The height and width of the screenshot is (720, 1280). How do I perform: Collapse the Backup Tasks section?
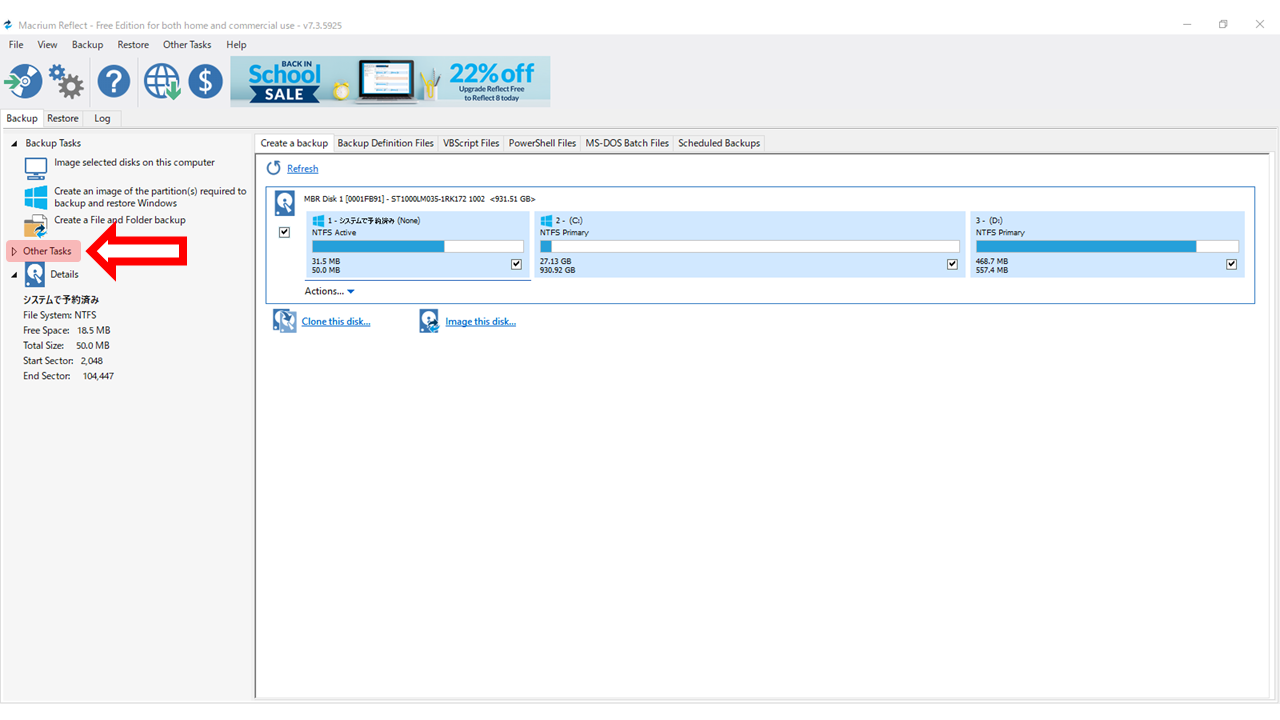14,144
